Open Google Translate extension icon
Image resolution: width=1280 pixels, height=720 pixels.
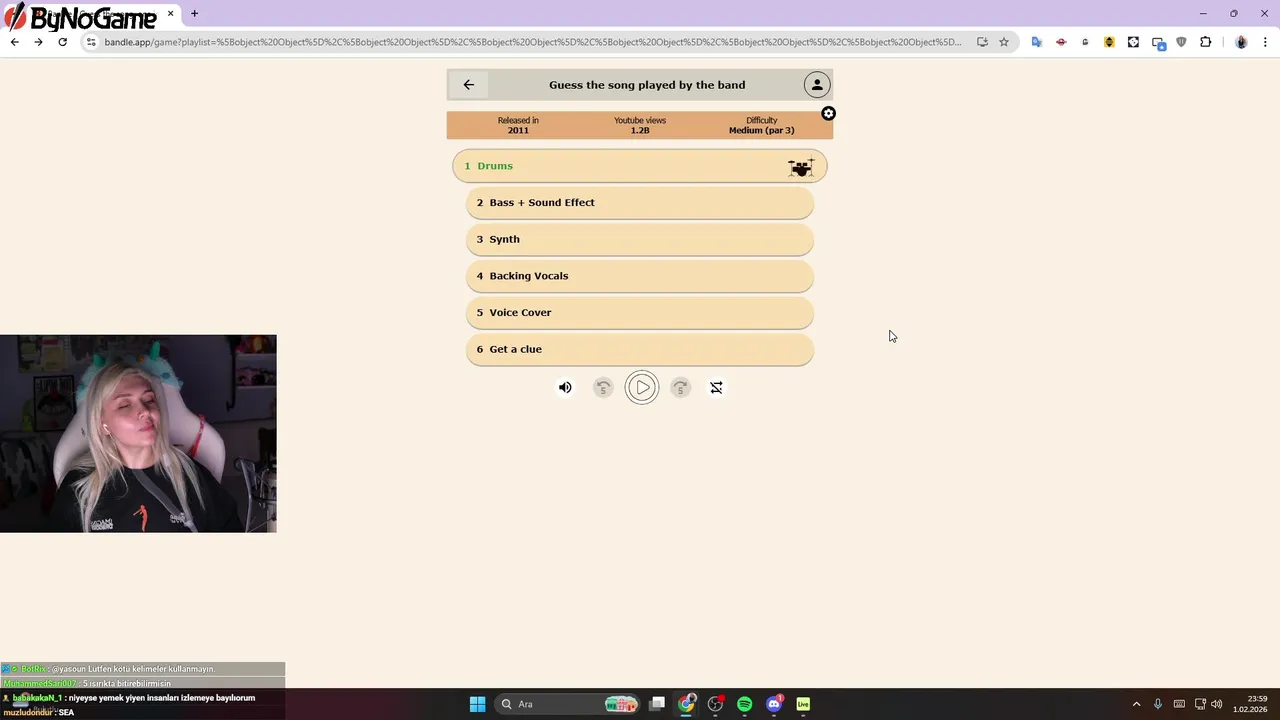pyautogui.click(x=1037, y=42)
